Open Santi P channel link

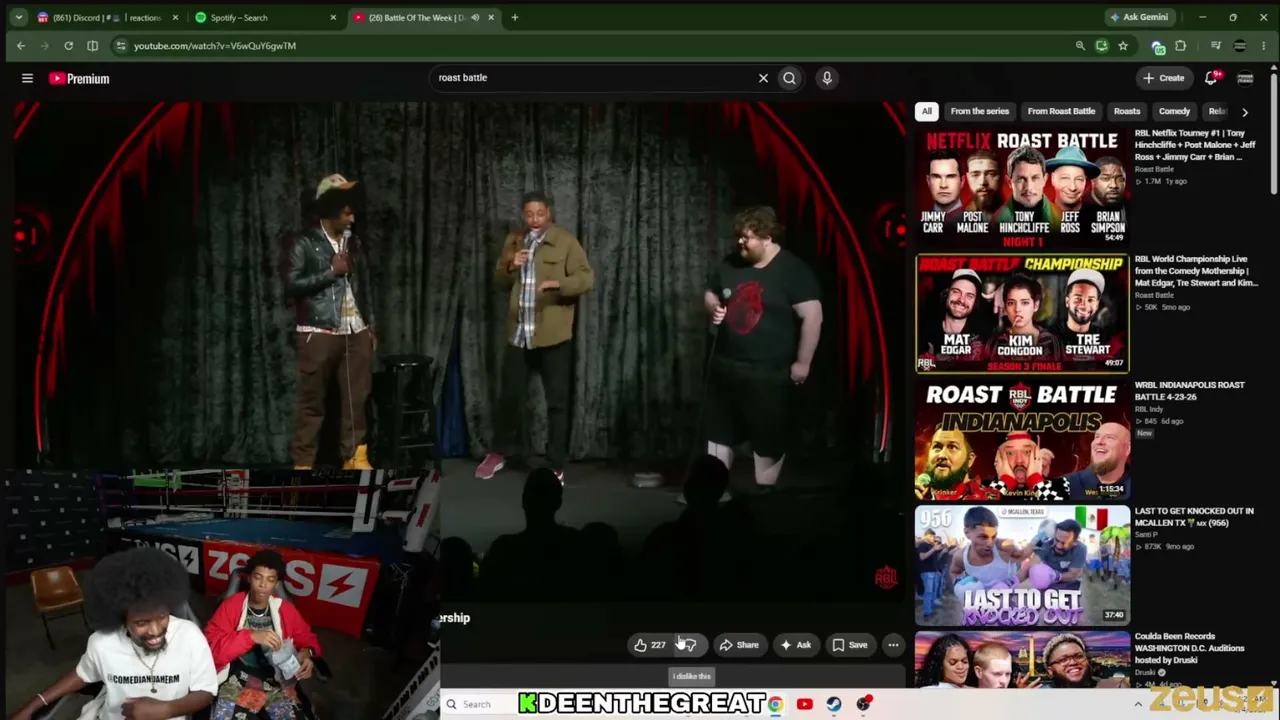(1145, 535)
